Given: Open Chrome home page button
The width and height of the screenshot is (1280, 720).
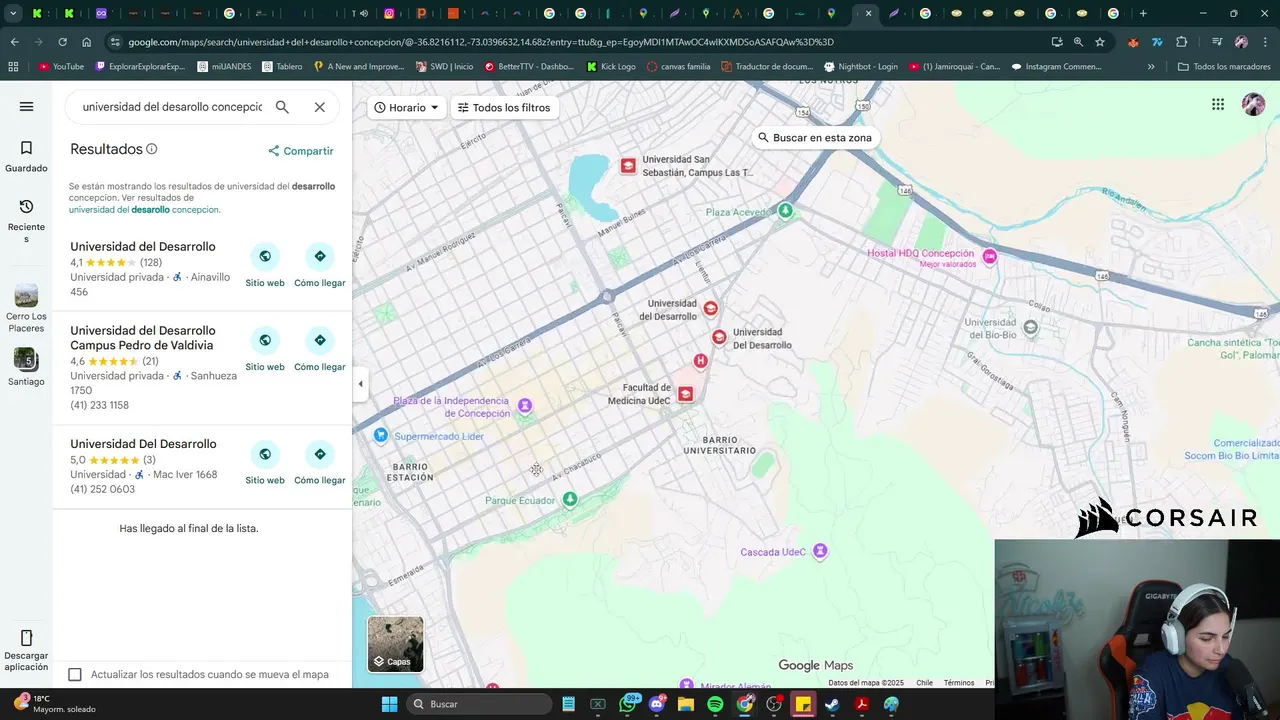Looking at the screenshot, I should [x=87, y=42].
